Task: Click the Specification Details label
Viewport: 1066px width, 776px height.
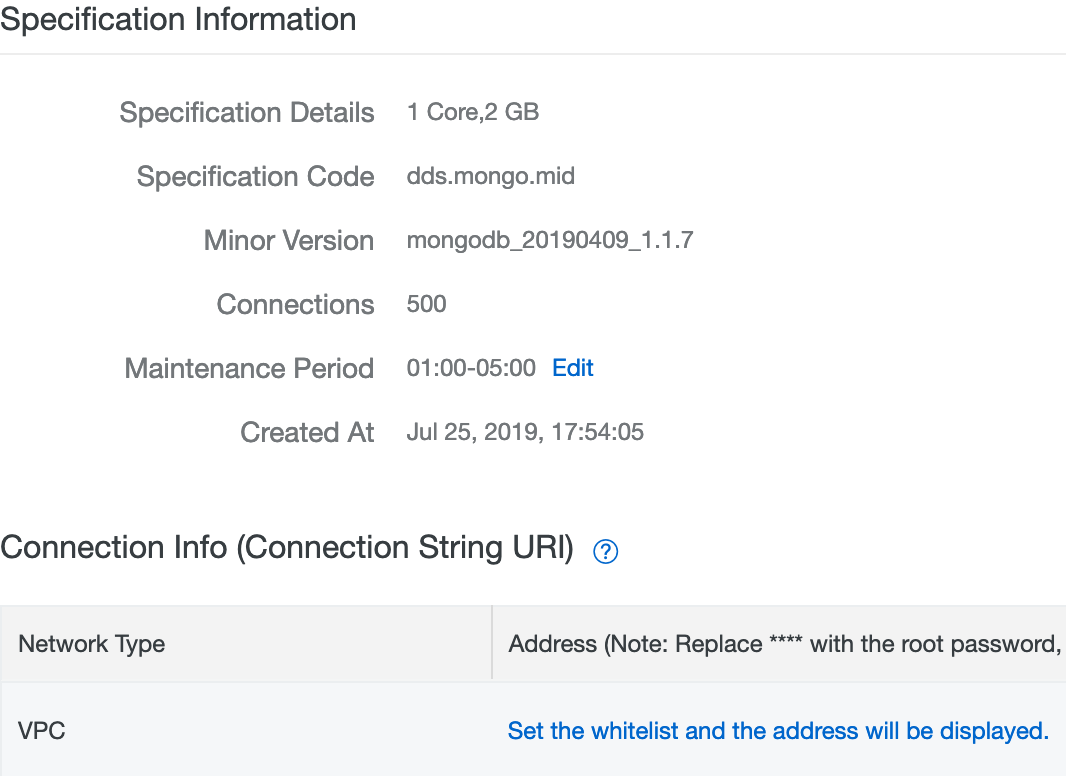Action: pos(247,112)
